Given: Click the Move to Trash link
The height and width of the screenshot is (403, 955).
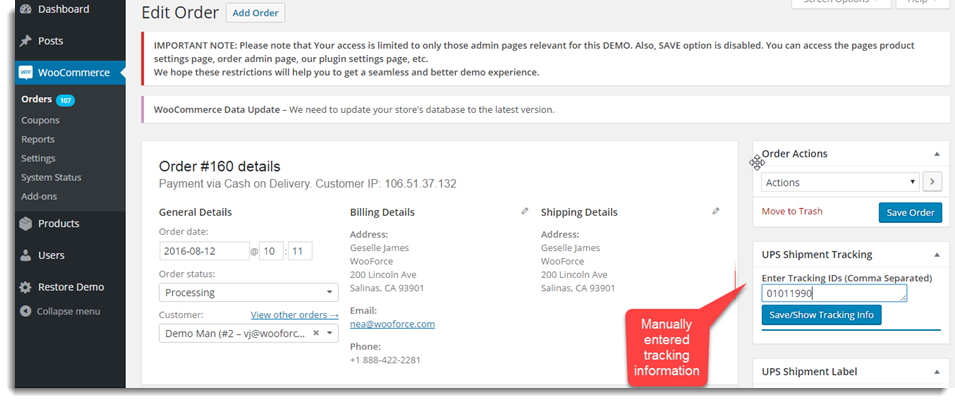Looking at the screenshot, I should click(792, 211).
